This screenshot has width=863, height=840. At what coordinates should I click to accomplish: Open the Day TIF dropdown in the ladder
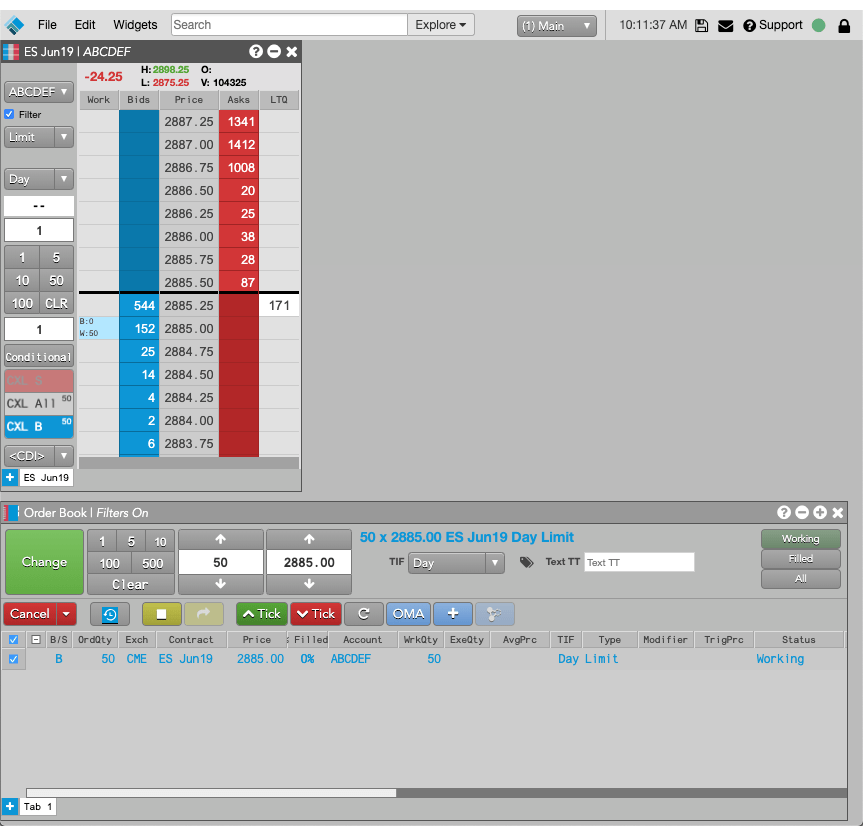tap(64, 179)
